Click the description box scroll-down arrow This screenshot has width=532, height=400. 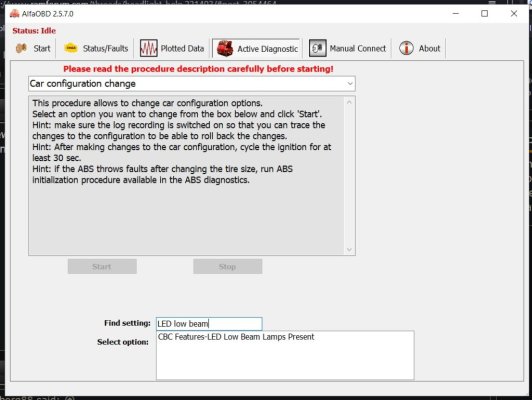349,250
